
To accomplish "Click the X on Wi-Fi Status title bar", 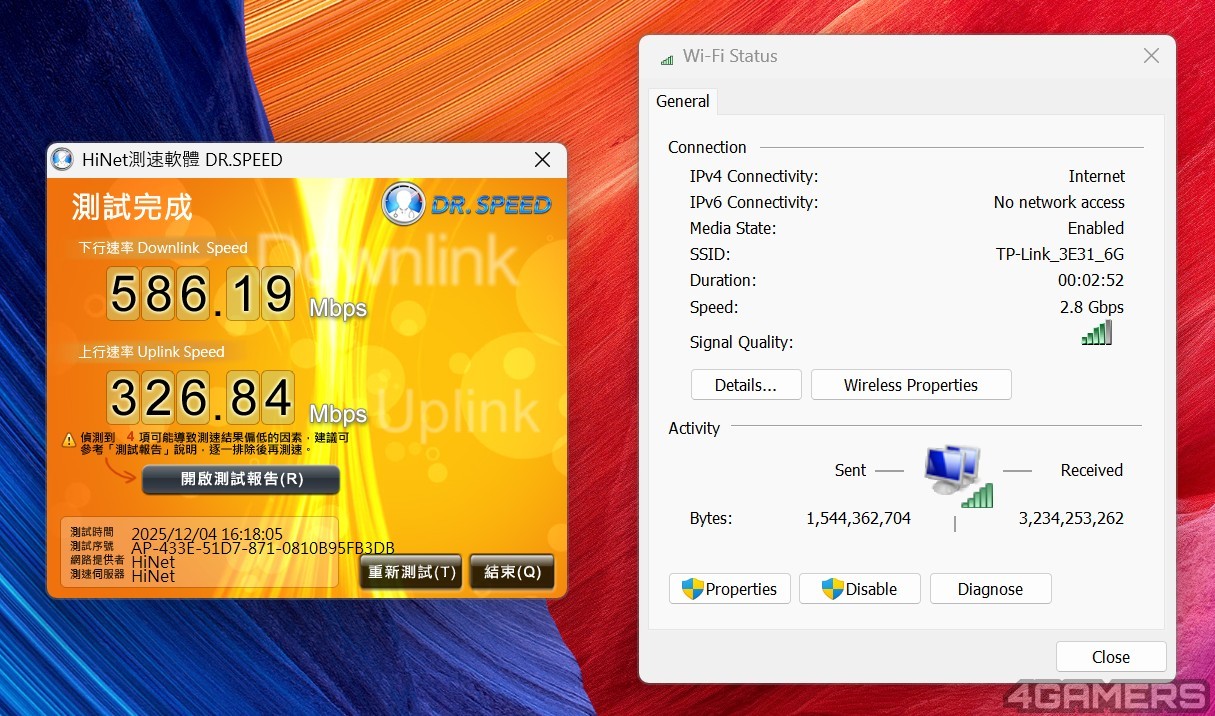I will click(x=1151, y=56).
